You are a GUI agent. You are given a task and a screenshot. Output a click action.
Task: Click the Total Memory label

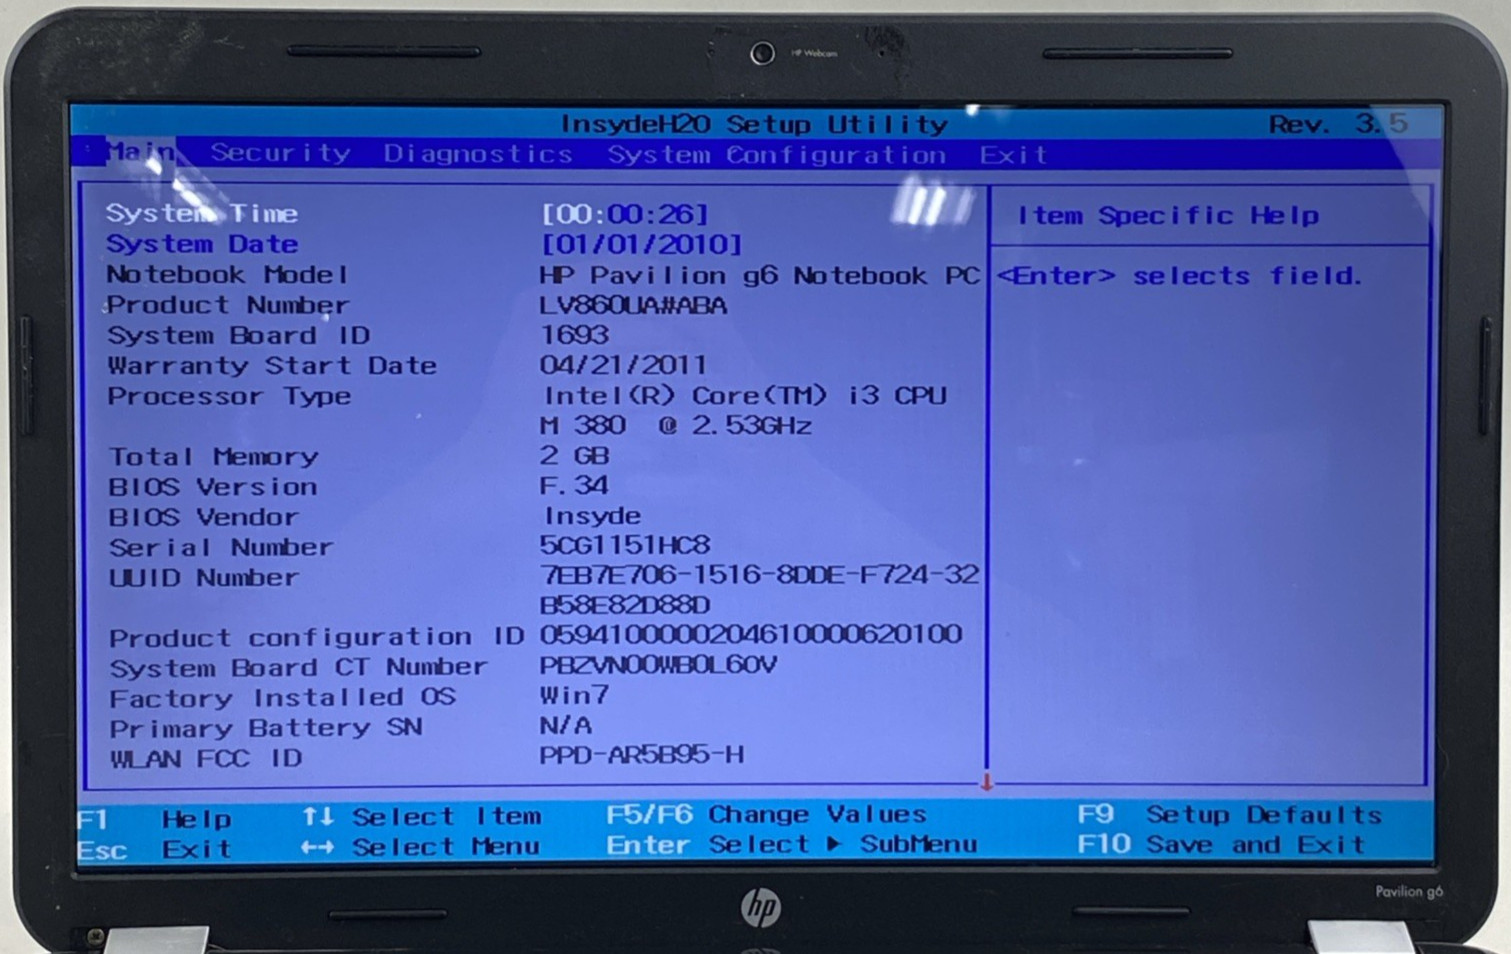point(213,456)
